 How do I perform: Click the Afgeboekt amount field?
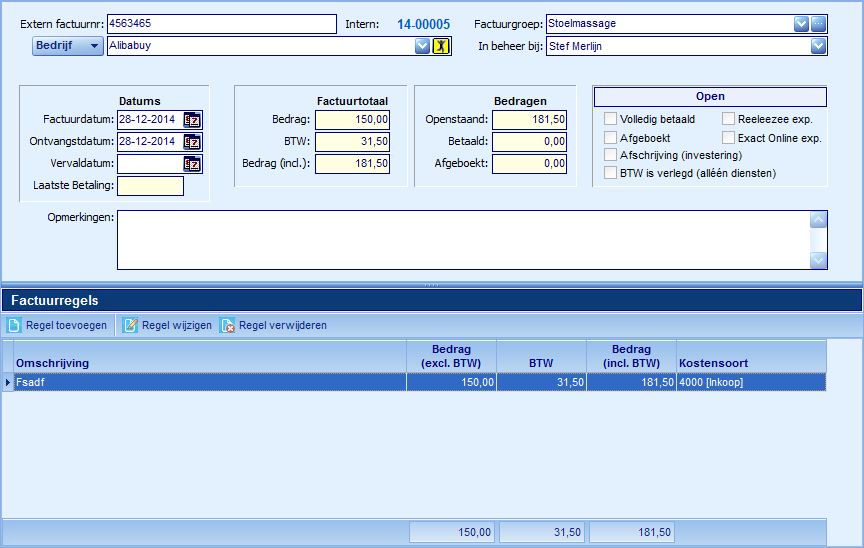(x=530, y=164)
